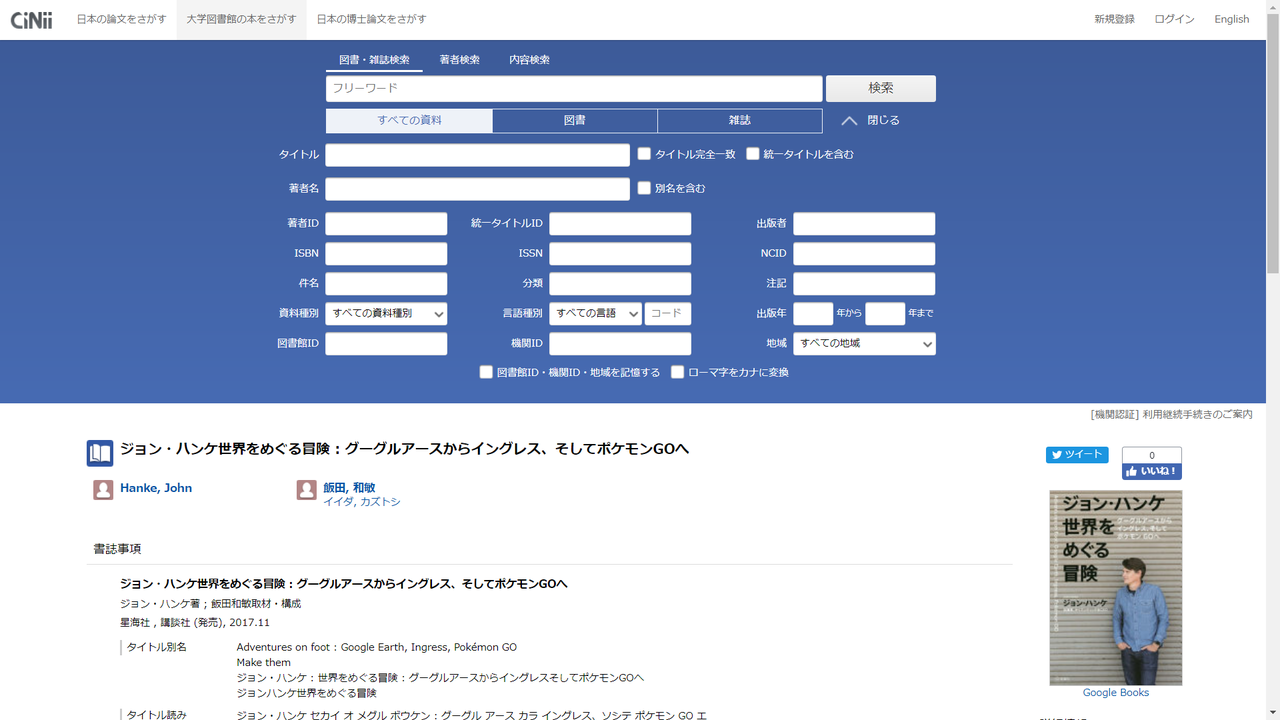The width and height of the screenshot is (1280, 720).
Task: Click the 著者名 input field
Action: click(478, 189)
